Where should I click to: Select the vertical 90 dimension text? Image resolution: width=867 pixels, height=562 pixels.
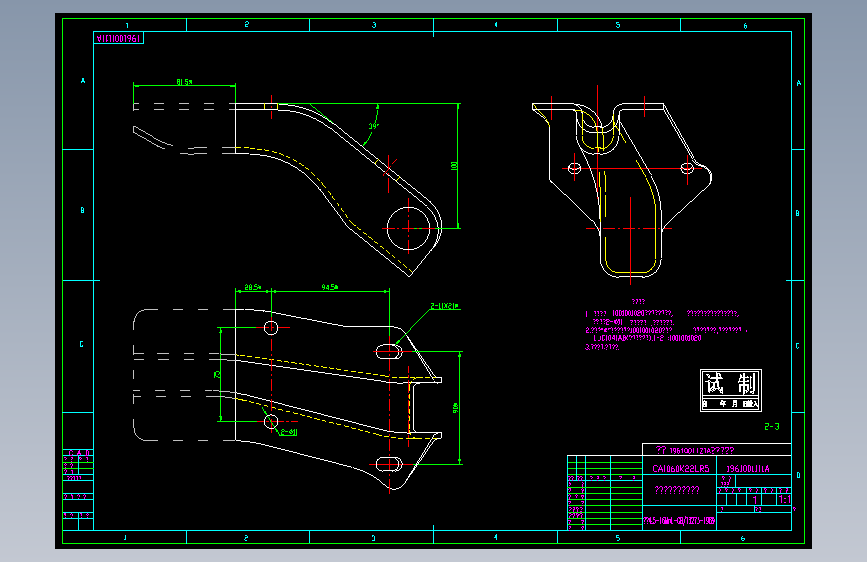click(x=456, y=408)
